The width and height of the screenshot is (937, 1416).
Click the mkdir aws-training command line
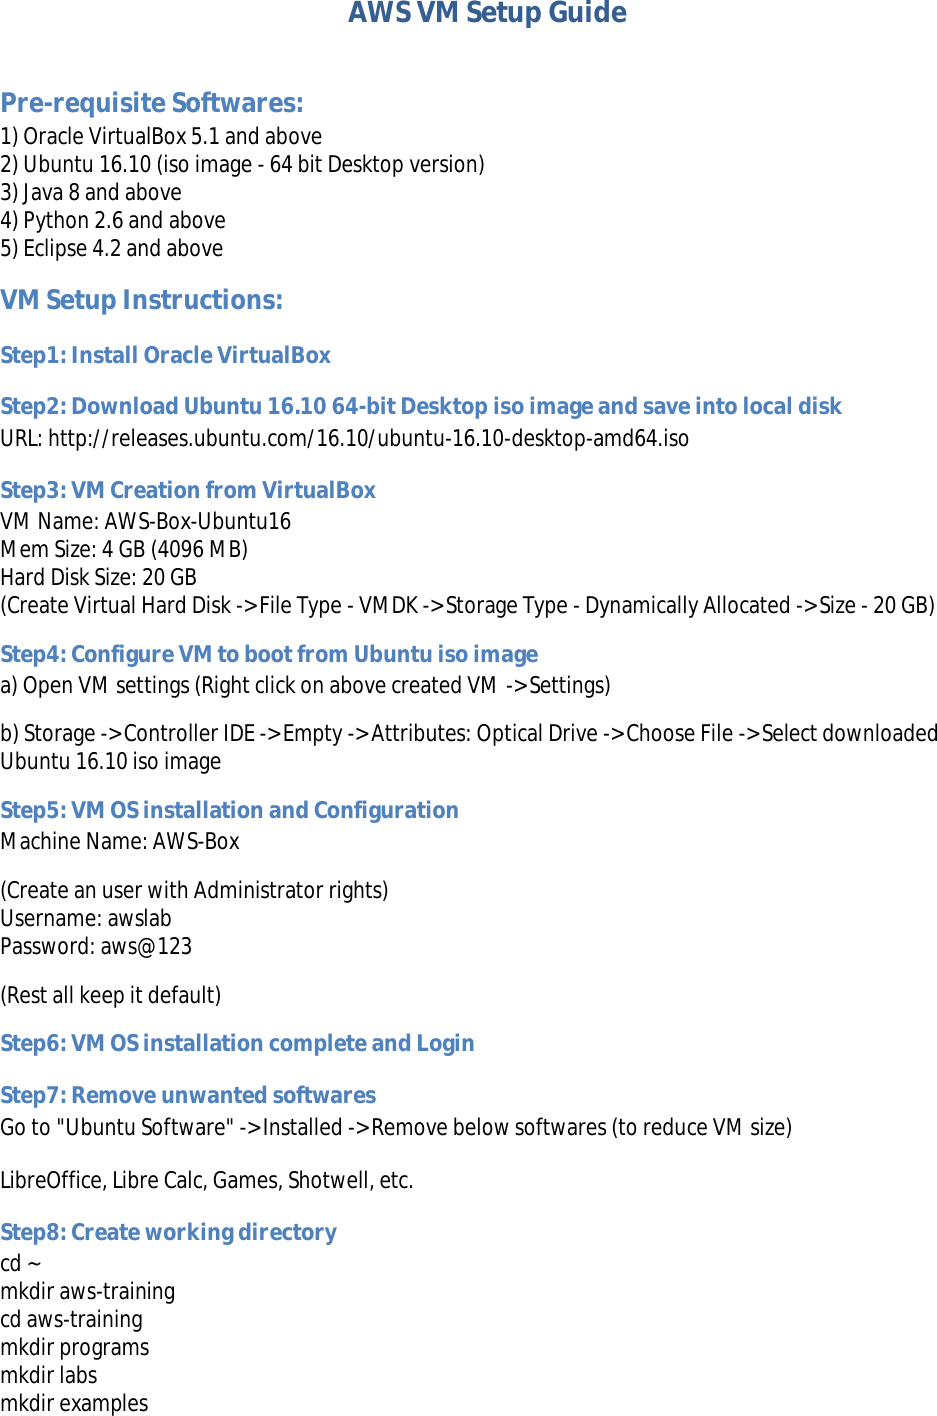88,1291
